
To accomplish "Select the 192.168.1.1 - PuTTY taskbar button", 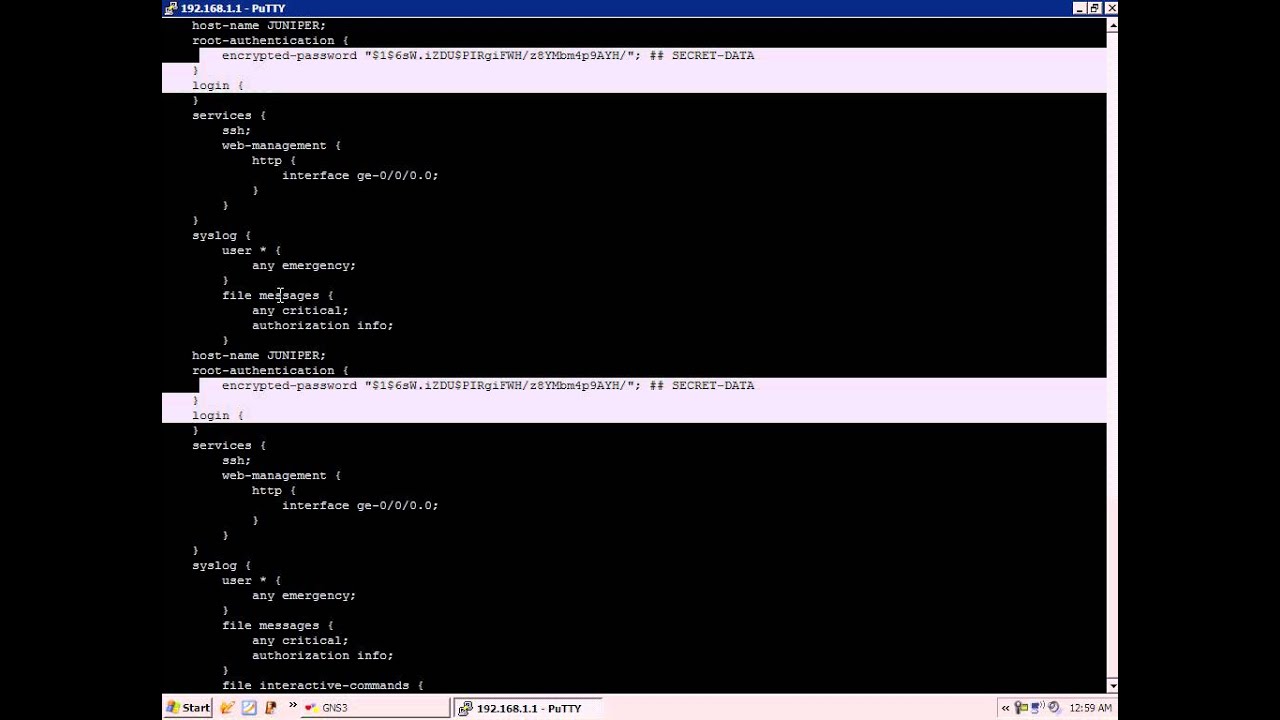I will click(528, 708).
